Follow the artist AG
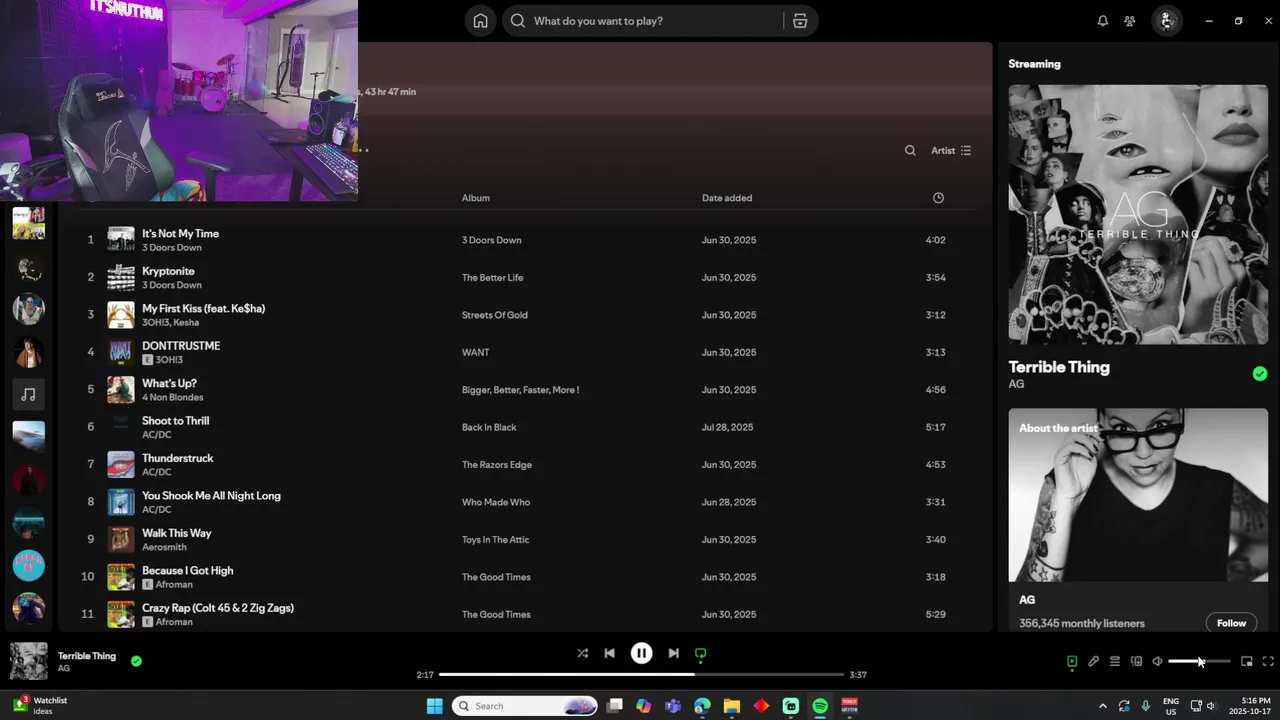The height and width of the screenshot is (720, 1280). [x=1231, y=623]
